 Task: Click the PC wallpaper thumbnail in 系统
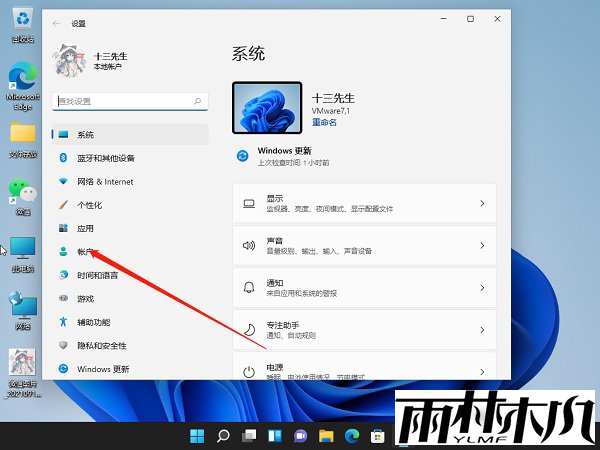(267, 108)
